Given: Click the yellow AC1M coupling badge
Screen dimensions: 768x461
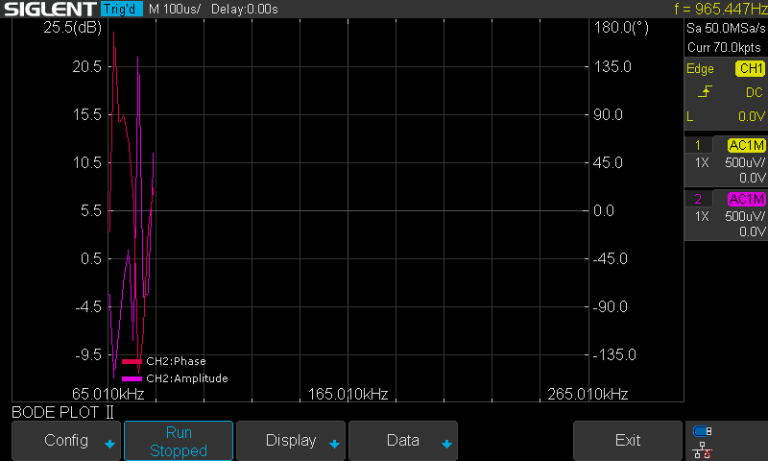Looking at the screenshot, I should (746, 145).
